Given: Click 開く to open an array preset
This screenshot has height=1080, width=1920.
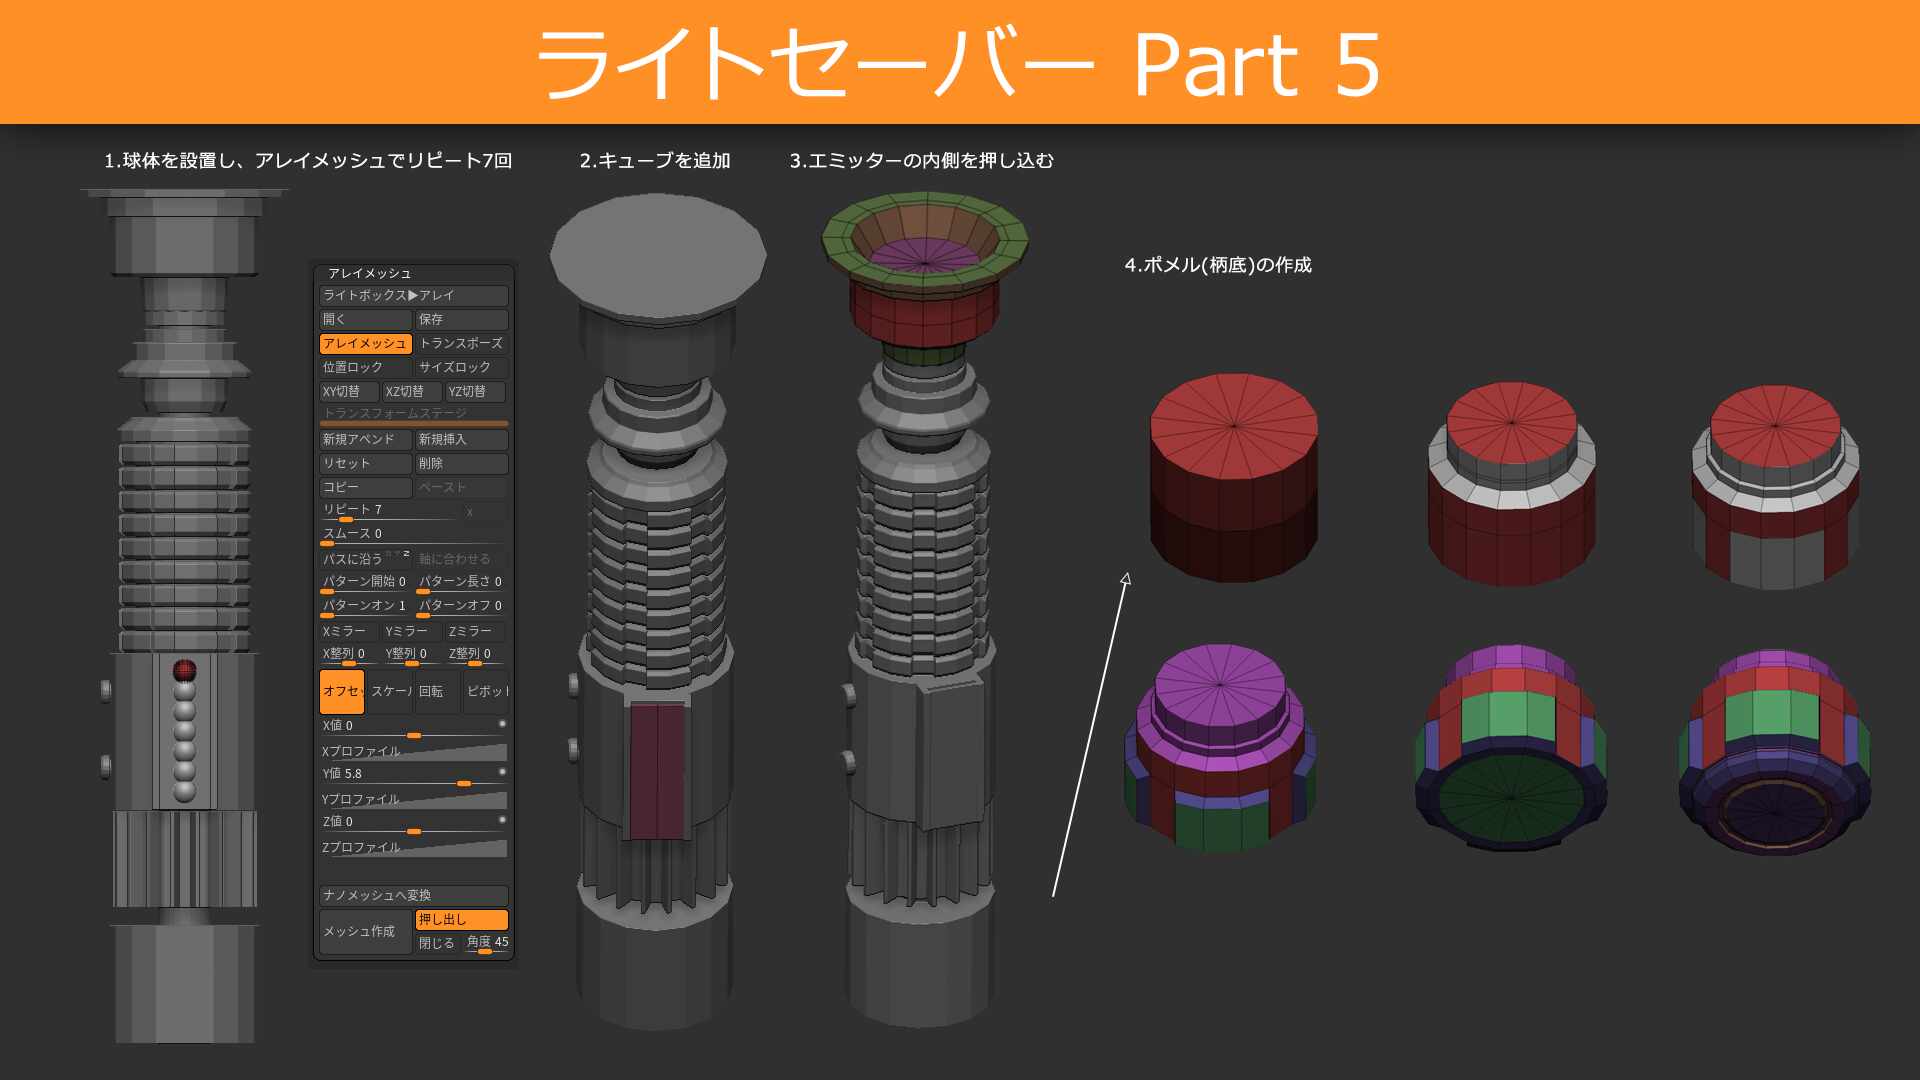Looking at the screenshot, I should pyautogui.click(x=365, y=319).
